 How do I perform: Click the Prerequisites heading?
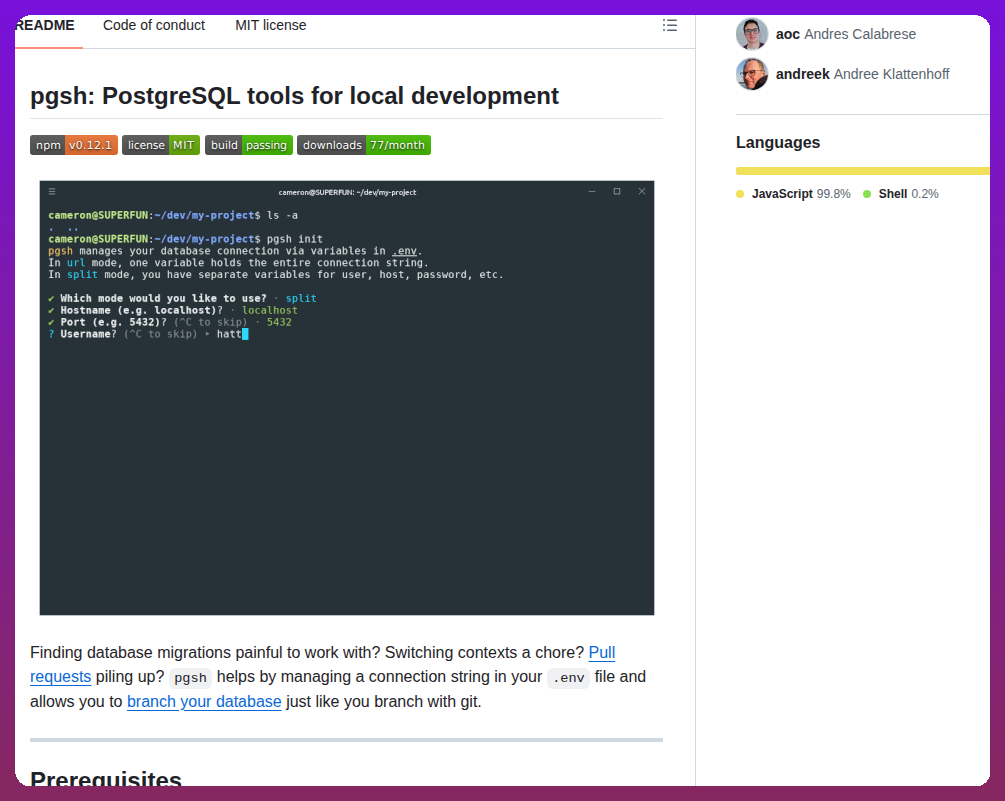[x=106, y=779]
